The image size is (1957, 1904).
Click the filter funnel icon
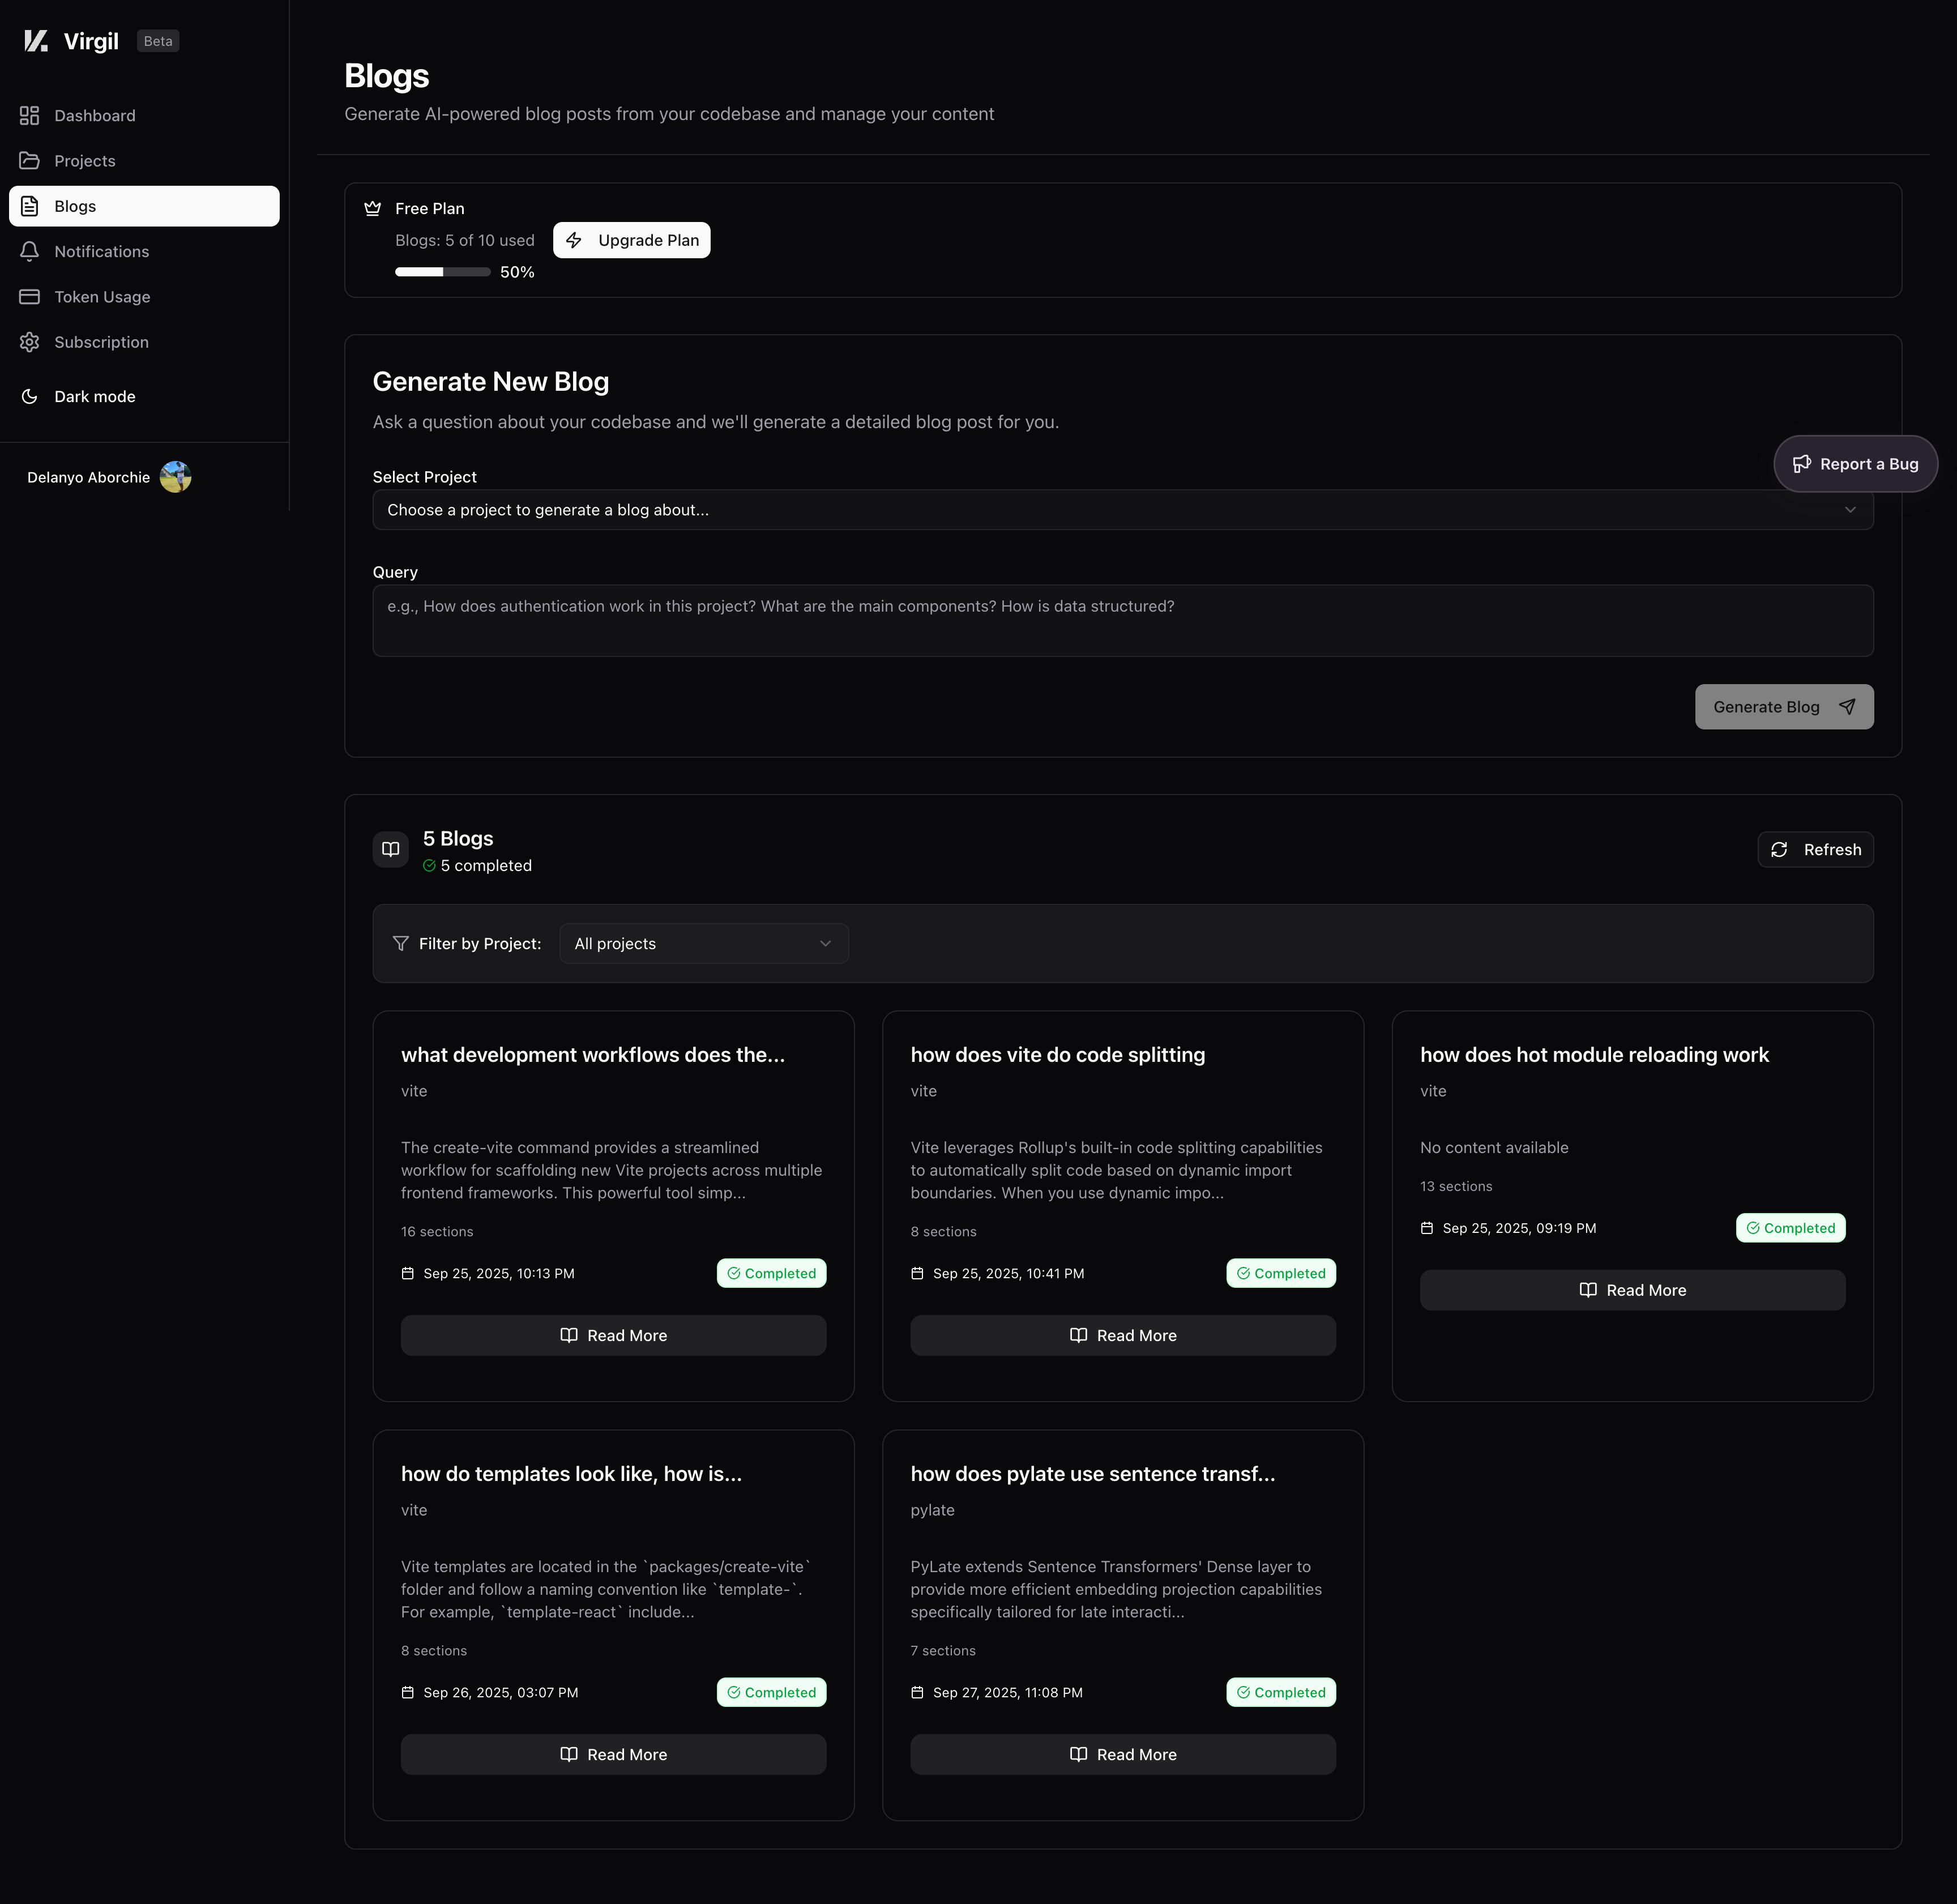point(401,944)
